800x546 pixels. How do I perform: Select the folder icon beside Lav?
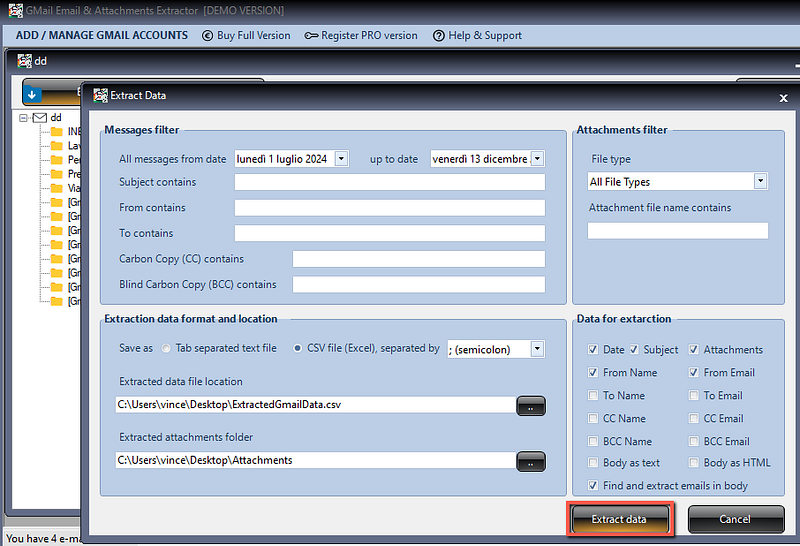pos(57,146)
